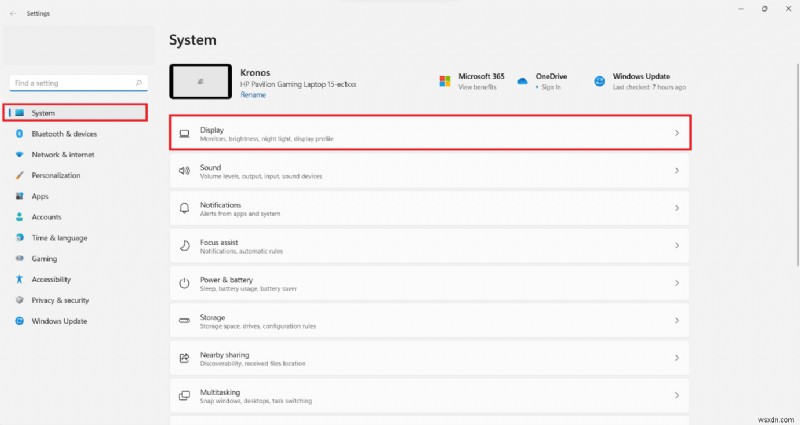Image resolution: width=800 pixels, height=425 pixels.
Task: Click the Power & battery power icon
Action: click(x=184, y=283)
